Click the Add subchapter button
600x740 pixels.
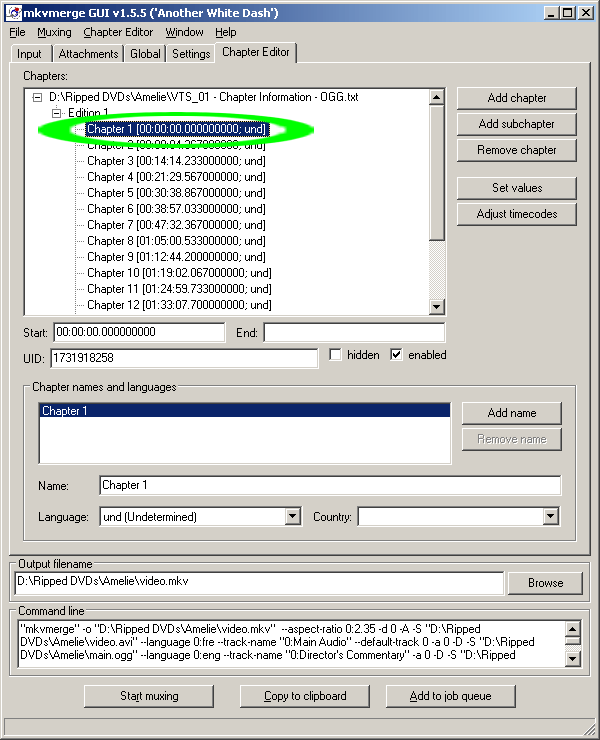[517, 124]
